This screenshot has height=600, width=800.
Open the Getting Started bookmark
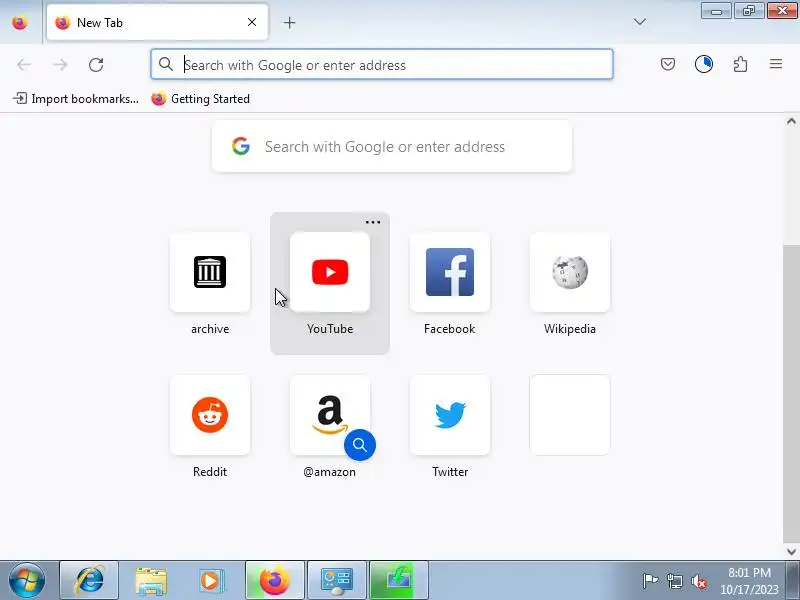point(201,98)
